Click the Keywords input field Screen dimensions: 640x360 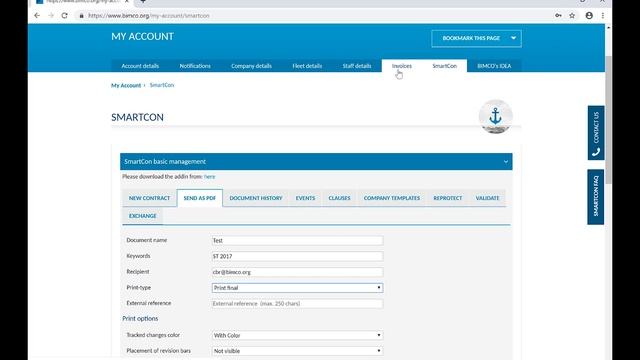point(297,256)
